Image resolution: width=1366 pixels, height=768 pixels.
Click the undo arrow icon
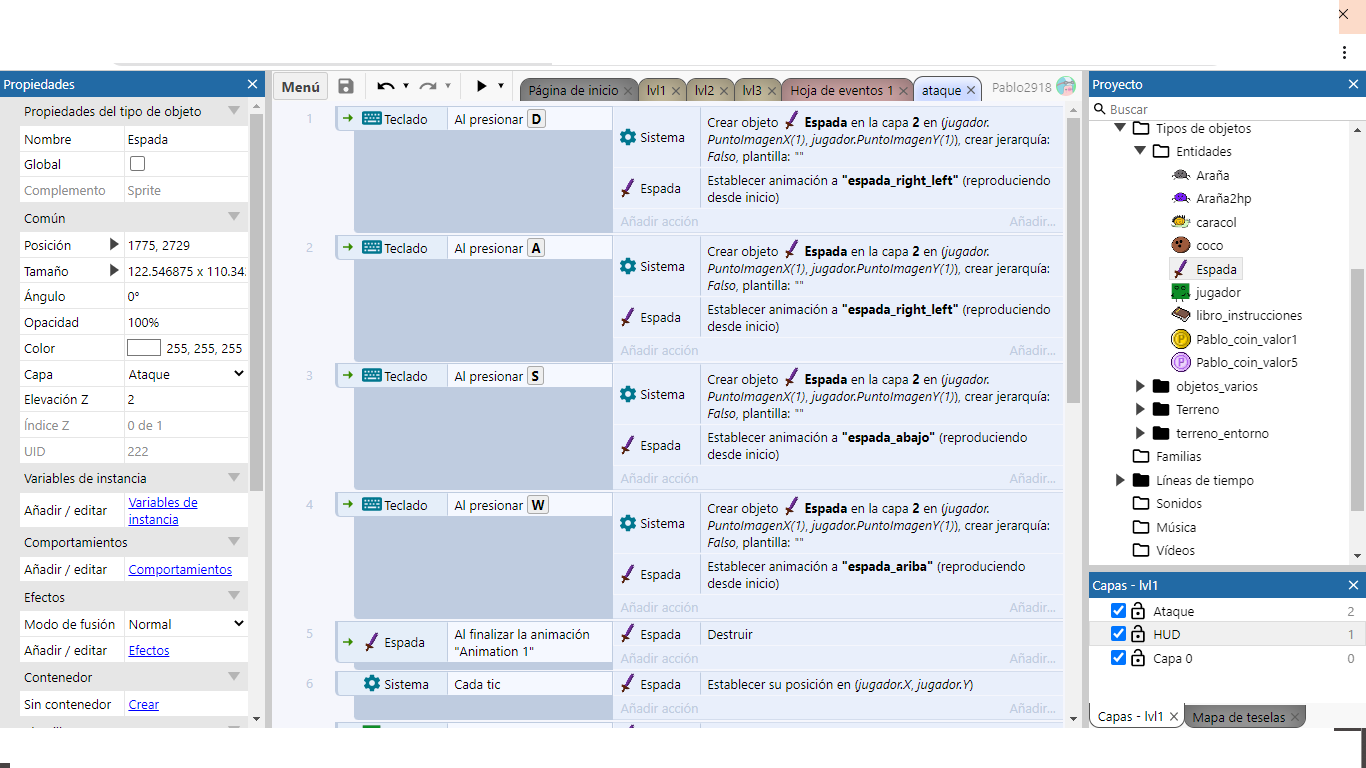click(x=385, y=87)
